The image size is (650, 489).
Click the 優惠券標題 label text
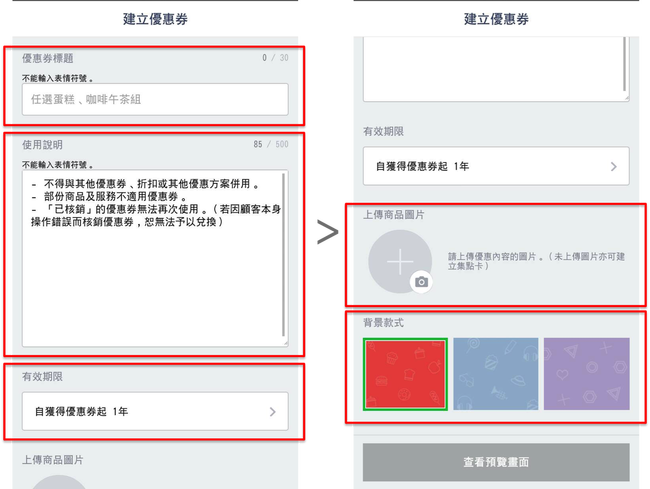[48, 58]
